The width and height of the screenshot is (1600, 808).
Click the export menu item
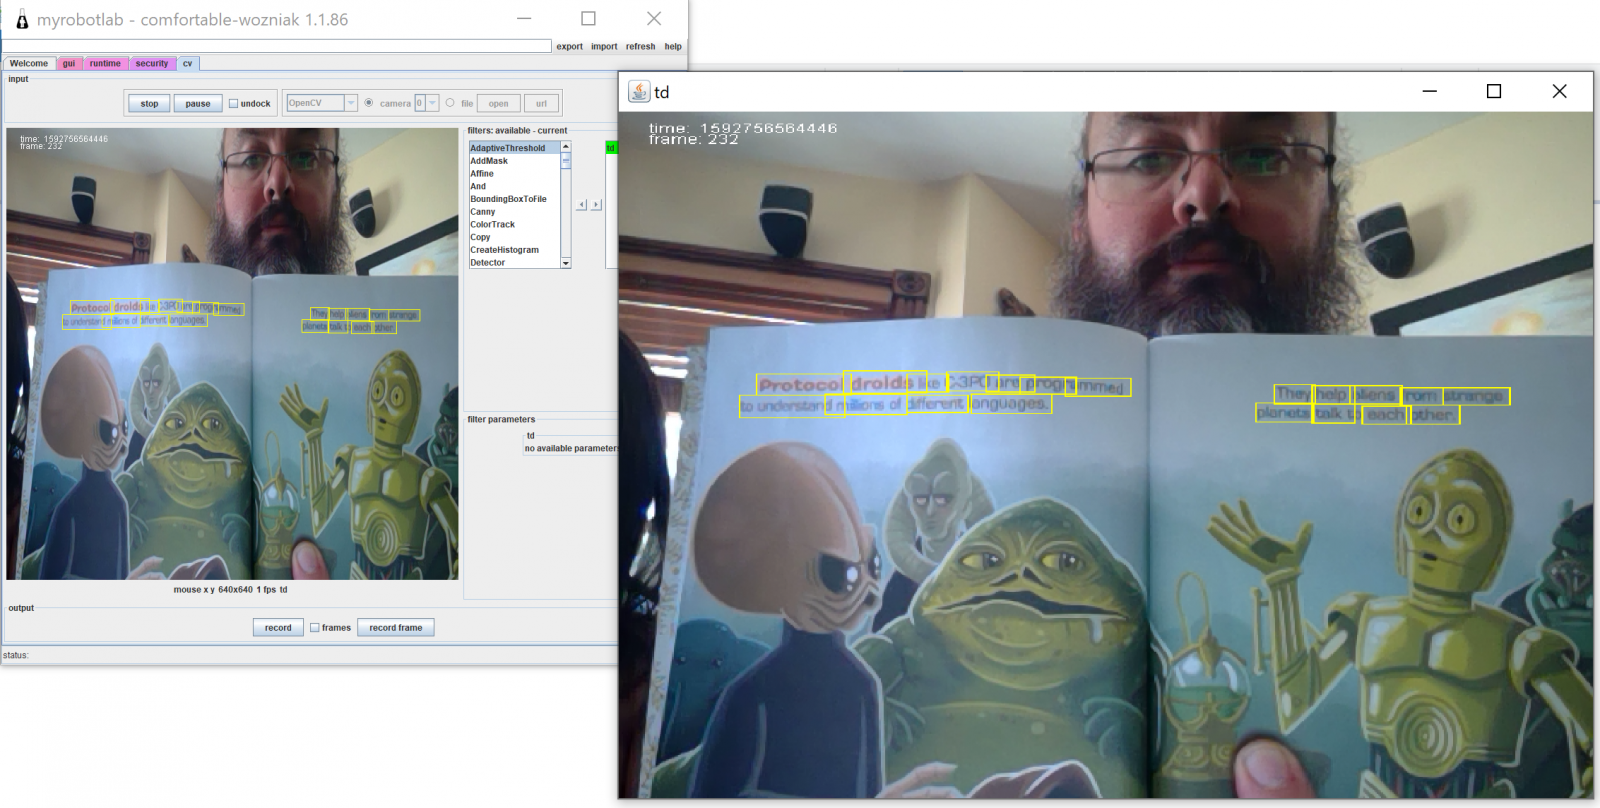click(x=569, y=46)
